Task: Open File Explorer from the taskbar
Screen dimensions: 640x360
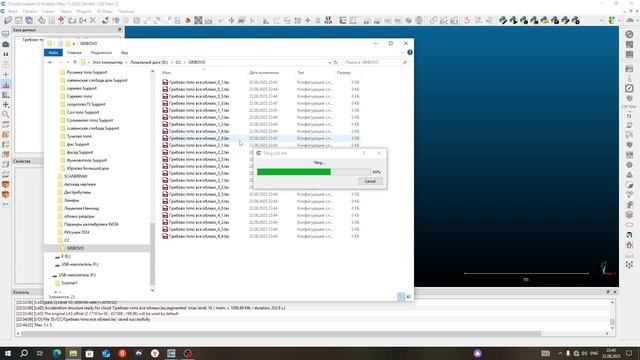Action: coord(73,353)
